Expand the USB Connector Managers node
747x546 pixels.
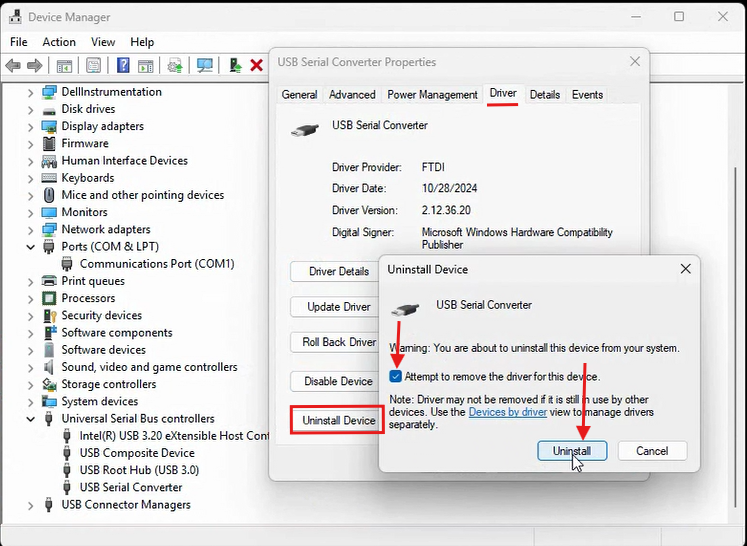tap(31, 505)
